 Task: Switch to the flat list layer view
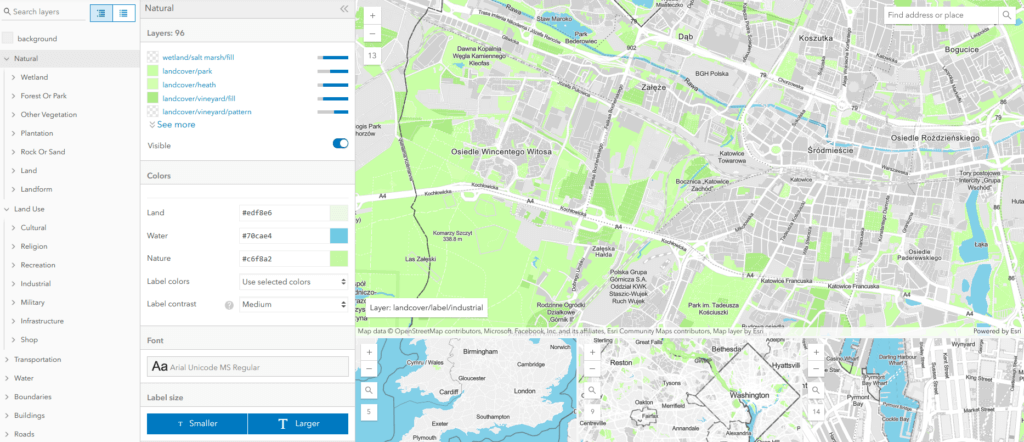click(x=123, y=12)
